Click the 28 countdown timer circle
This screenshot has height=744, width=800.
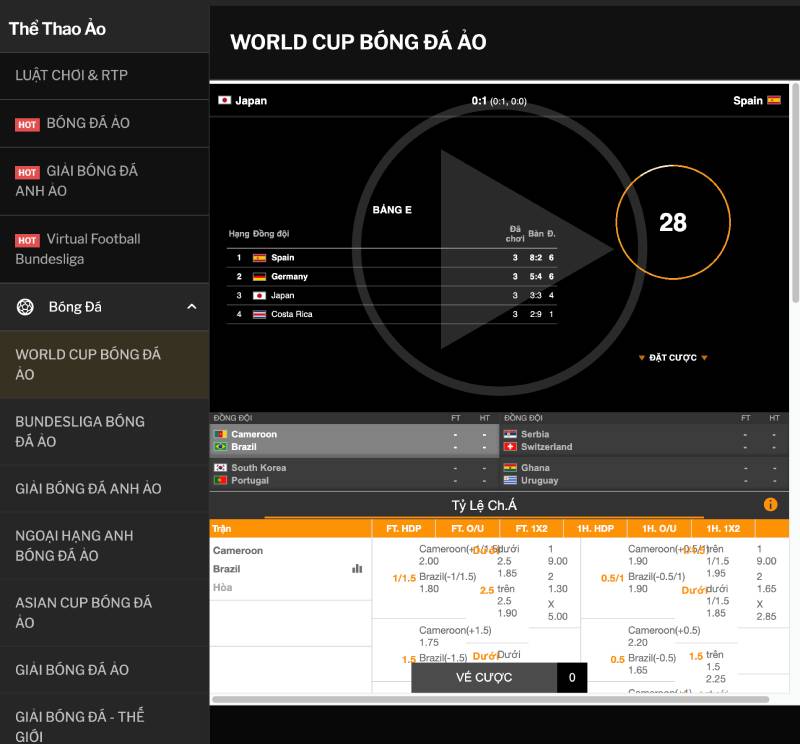coord(672,222)
